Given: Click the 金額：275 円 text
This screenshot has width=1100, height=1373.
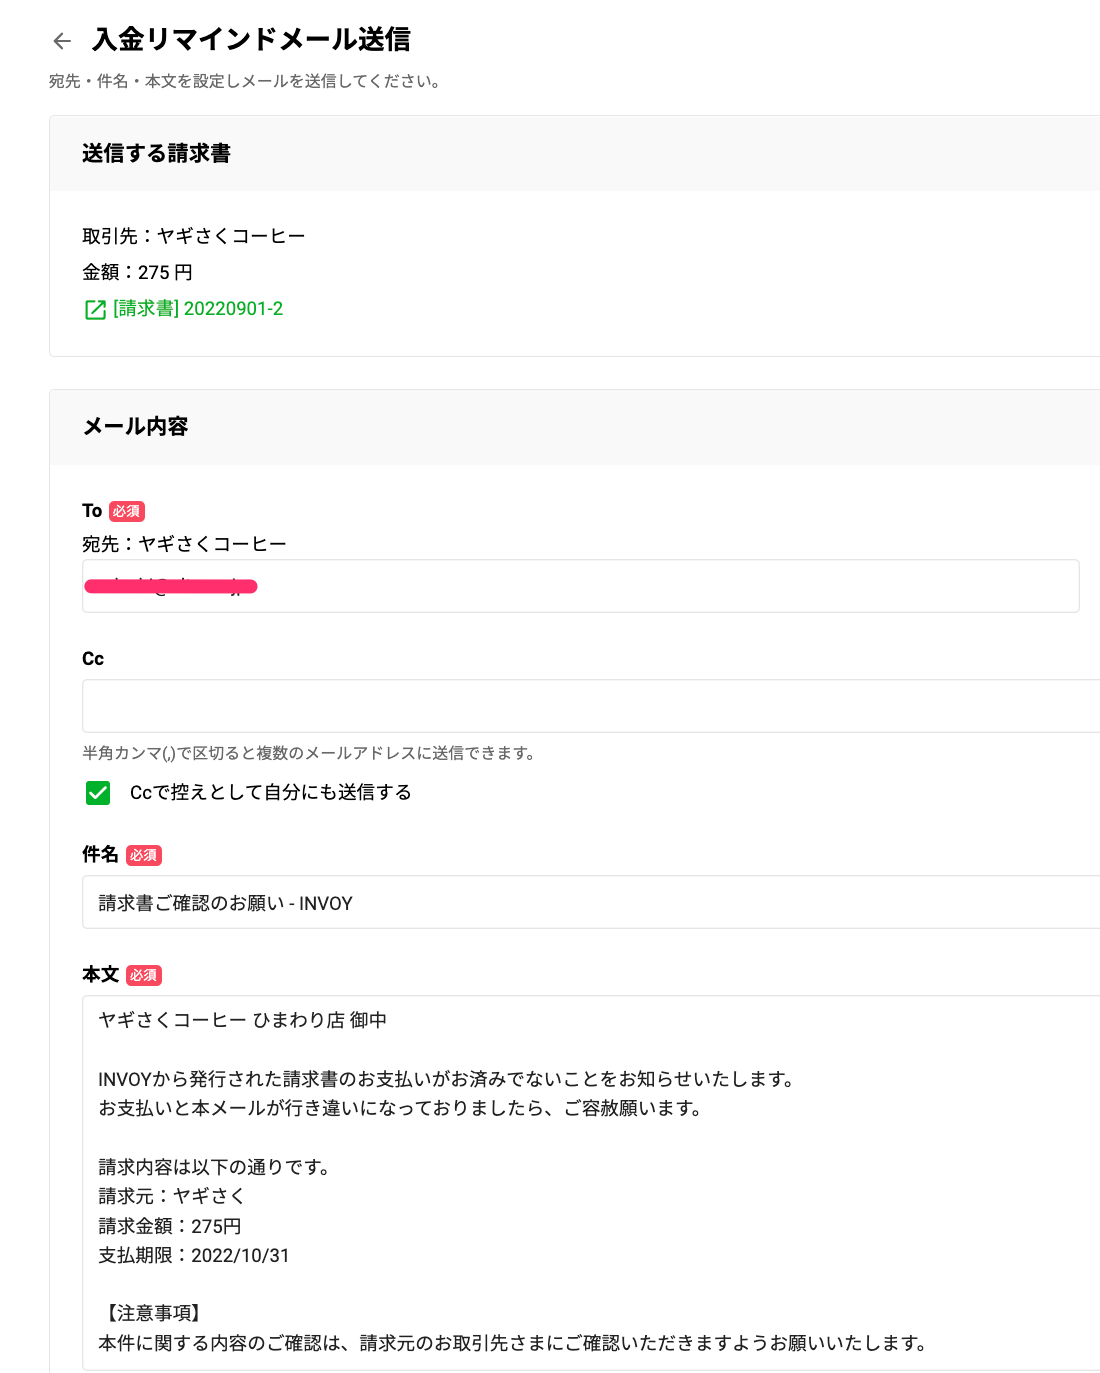Looking at the screenshot, I should pyautogui.click(x=137, y=272).
